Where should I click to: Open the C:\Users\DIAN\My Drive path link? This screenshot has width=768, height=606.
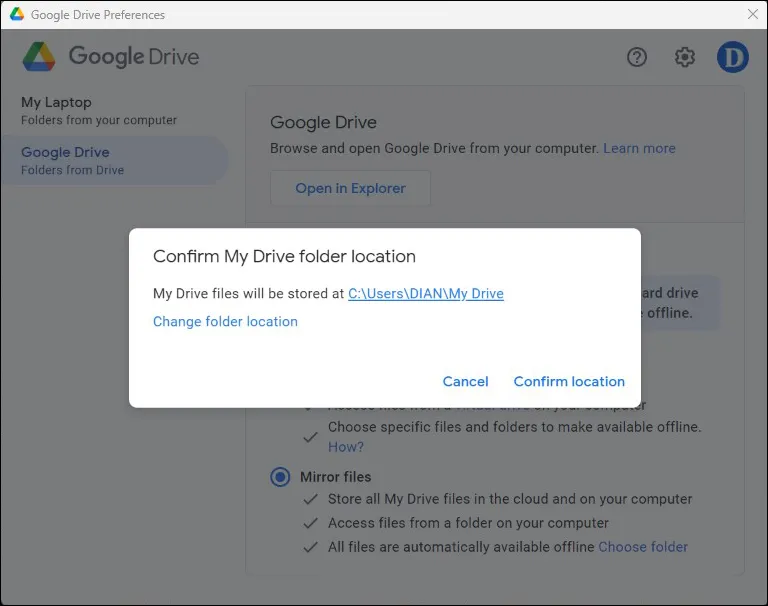coord(425,293)
